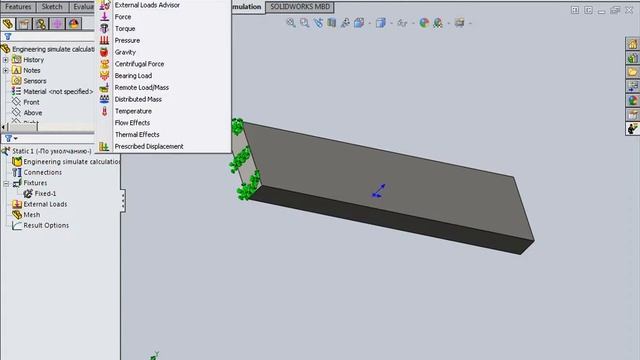Click the Torque icon in menu
This screenshot has height=360, width=640.
[104, 29]
